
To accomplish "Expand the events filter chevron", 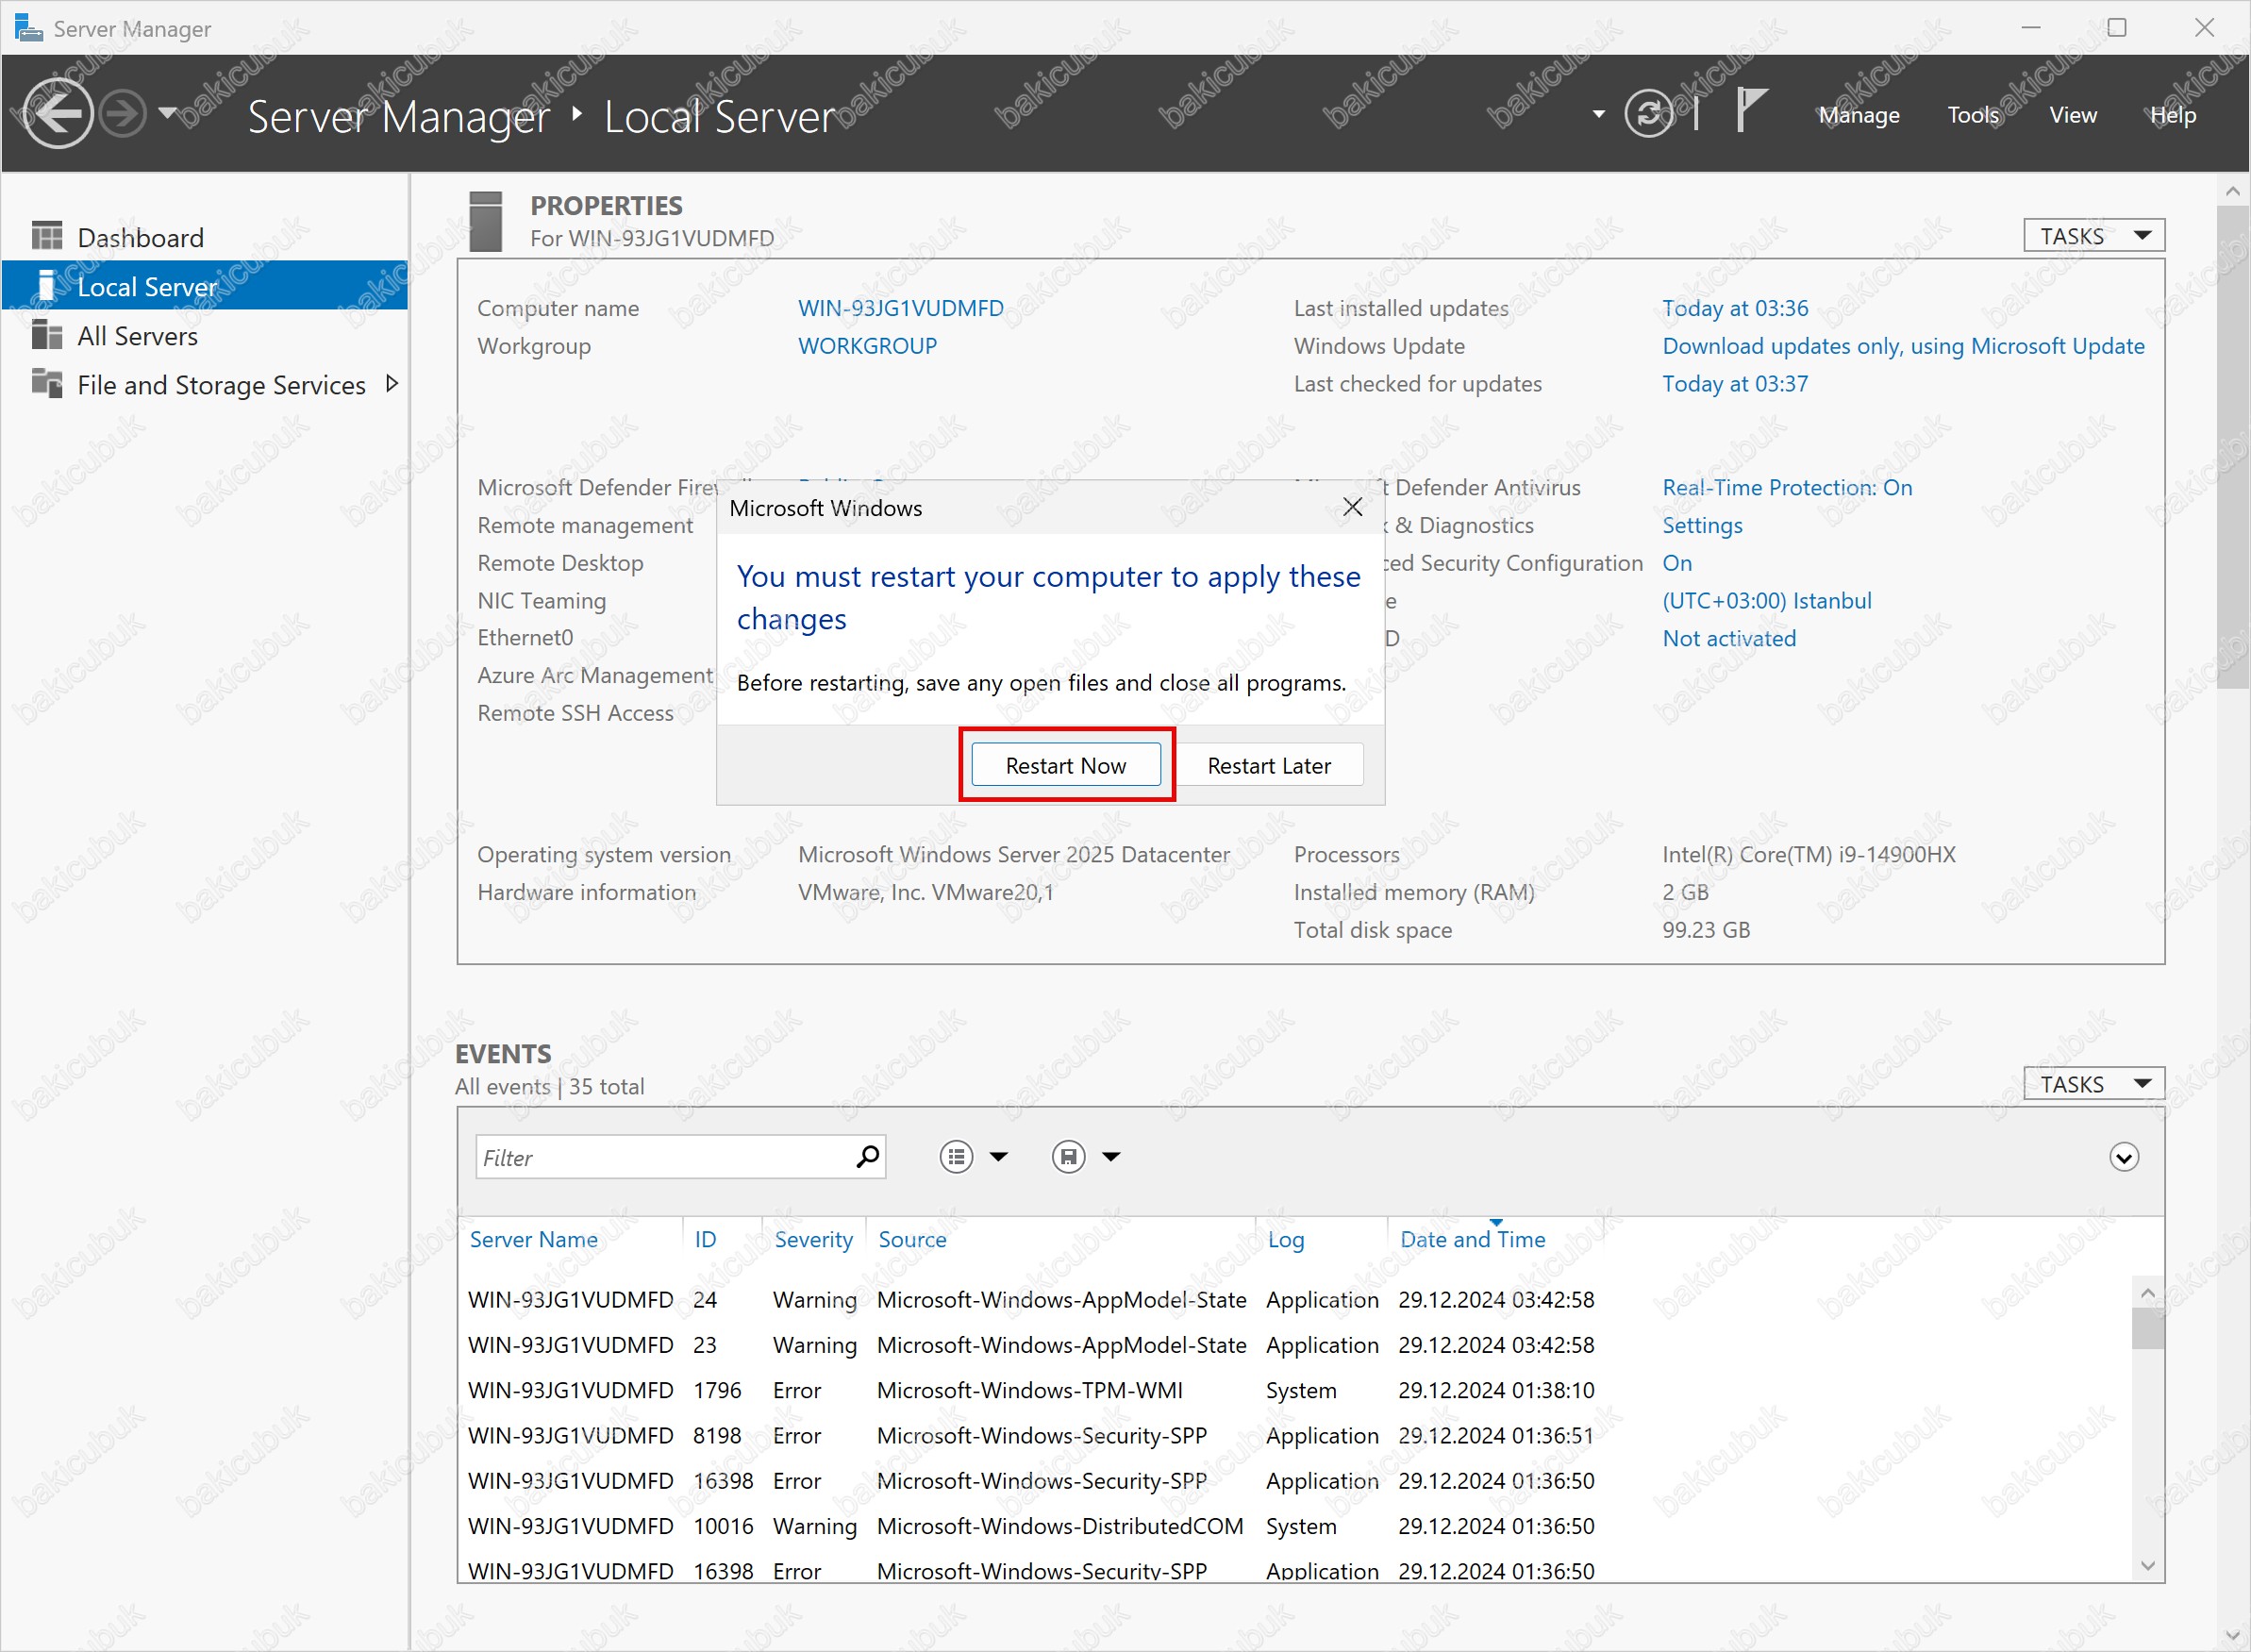I will pos(2123,1157).
